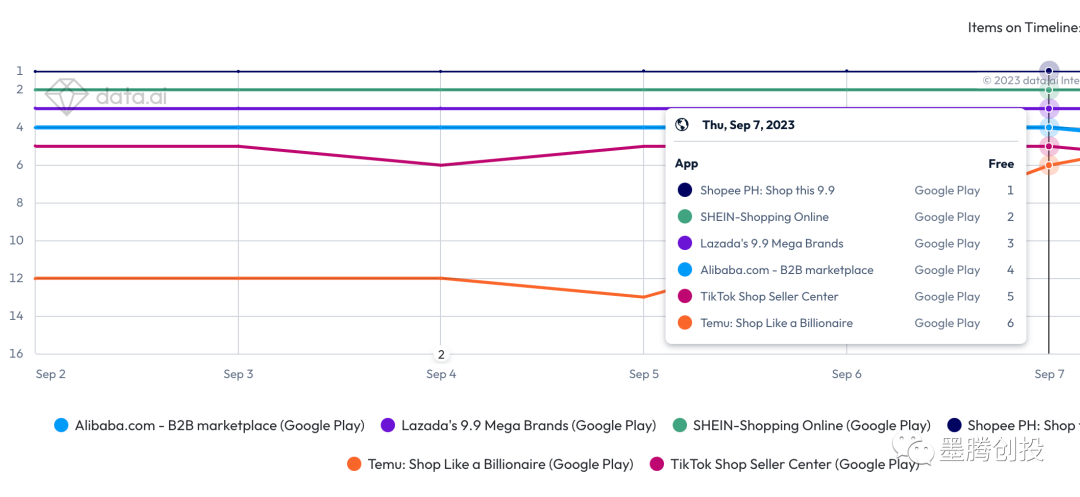Toggle Lazada's 9.9 Mega Brands legend series
Viewport: 1080px width, 497px height.
pyautogui.click(x=518, y=425)
